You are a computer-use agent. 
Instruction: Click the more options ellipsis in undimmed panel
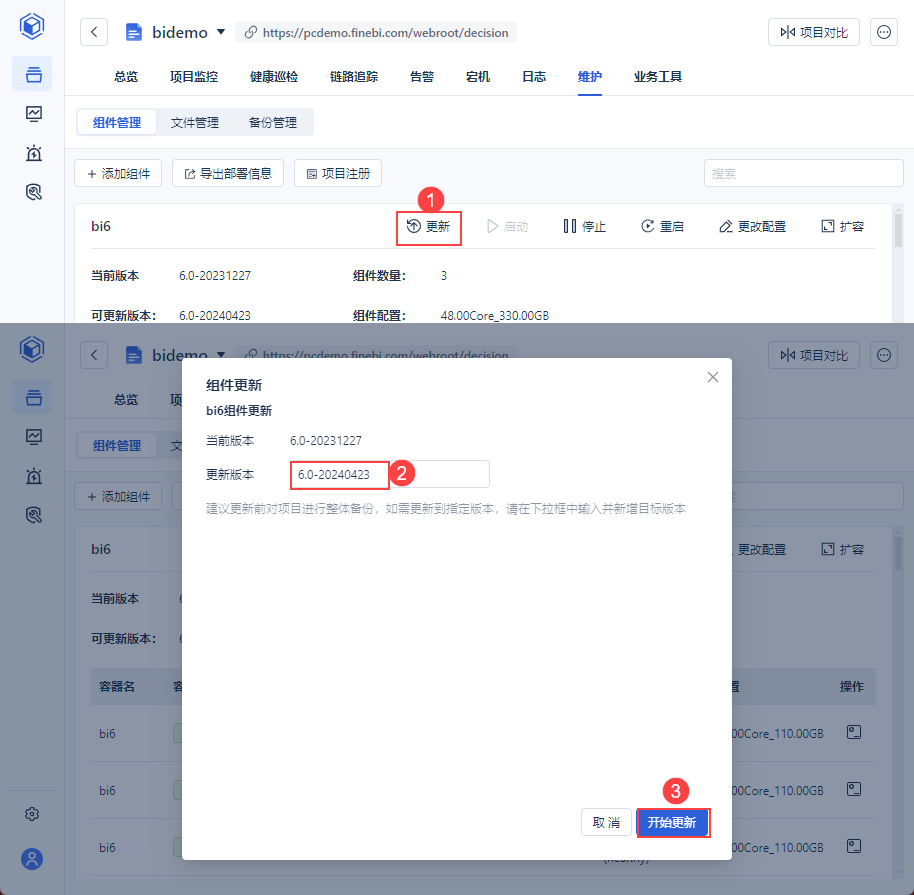[x=884, y=32]
